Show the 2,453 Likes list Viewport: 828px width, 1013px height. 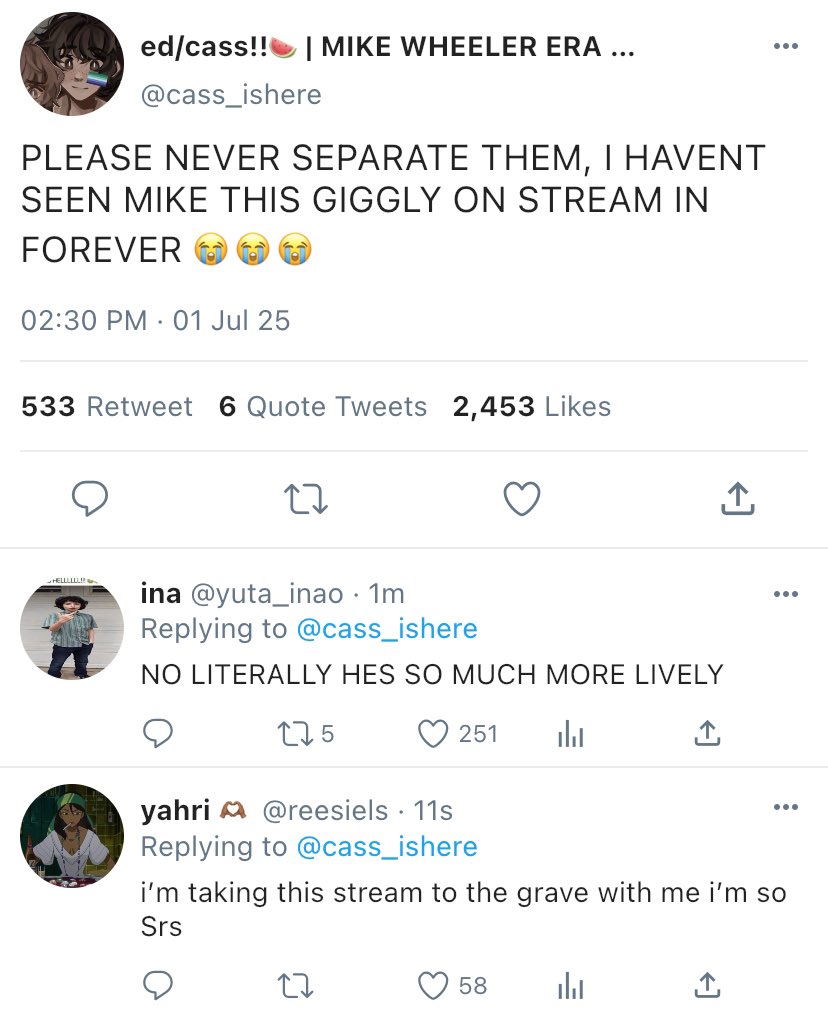(531, 407)
